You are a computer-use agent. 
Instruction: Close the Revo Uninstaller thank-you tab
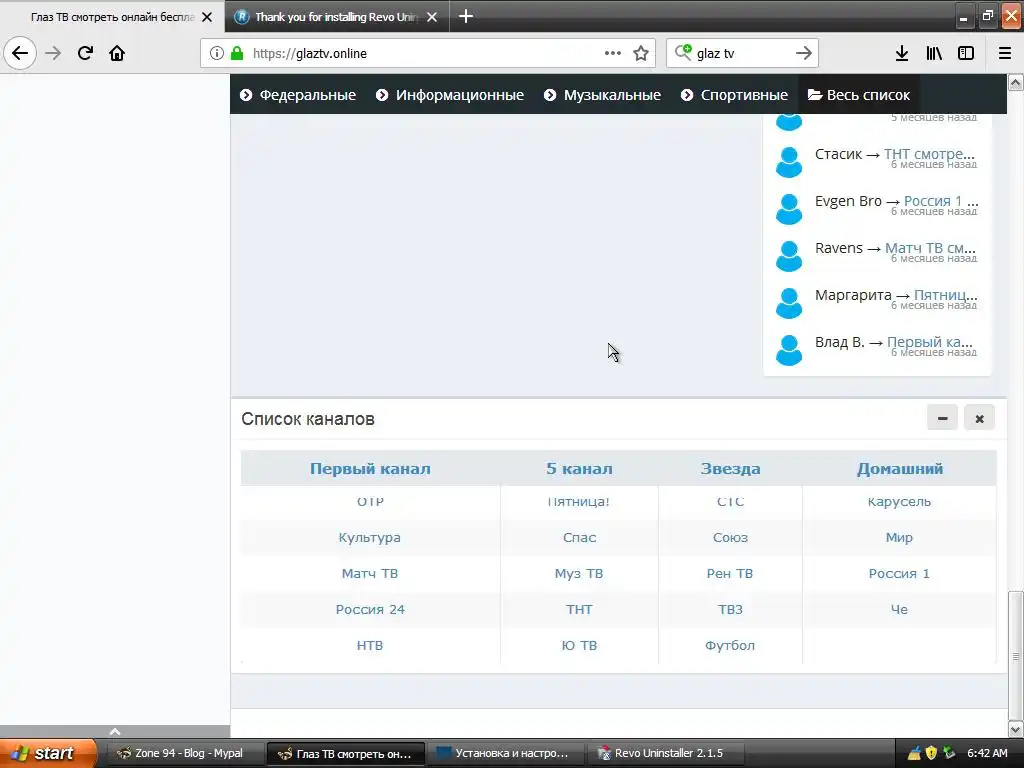432,17
